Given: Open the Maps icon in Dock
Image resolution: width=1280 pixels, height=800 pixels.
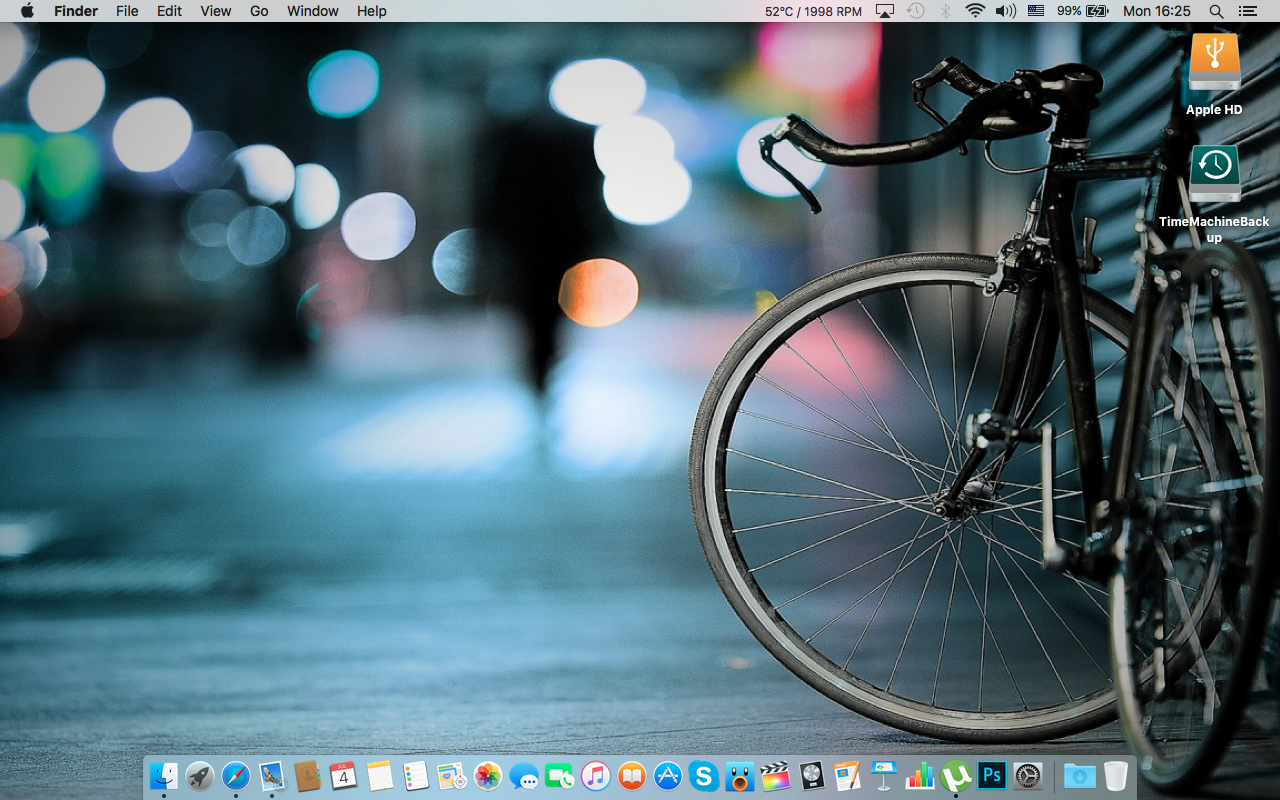Looking at the screenshot, I should tap(452, 775).
